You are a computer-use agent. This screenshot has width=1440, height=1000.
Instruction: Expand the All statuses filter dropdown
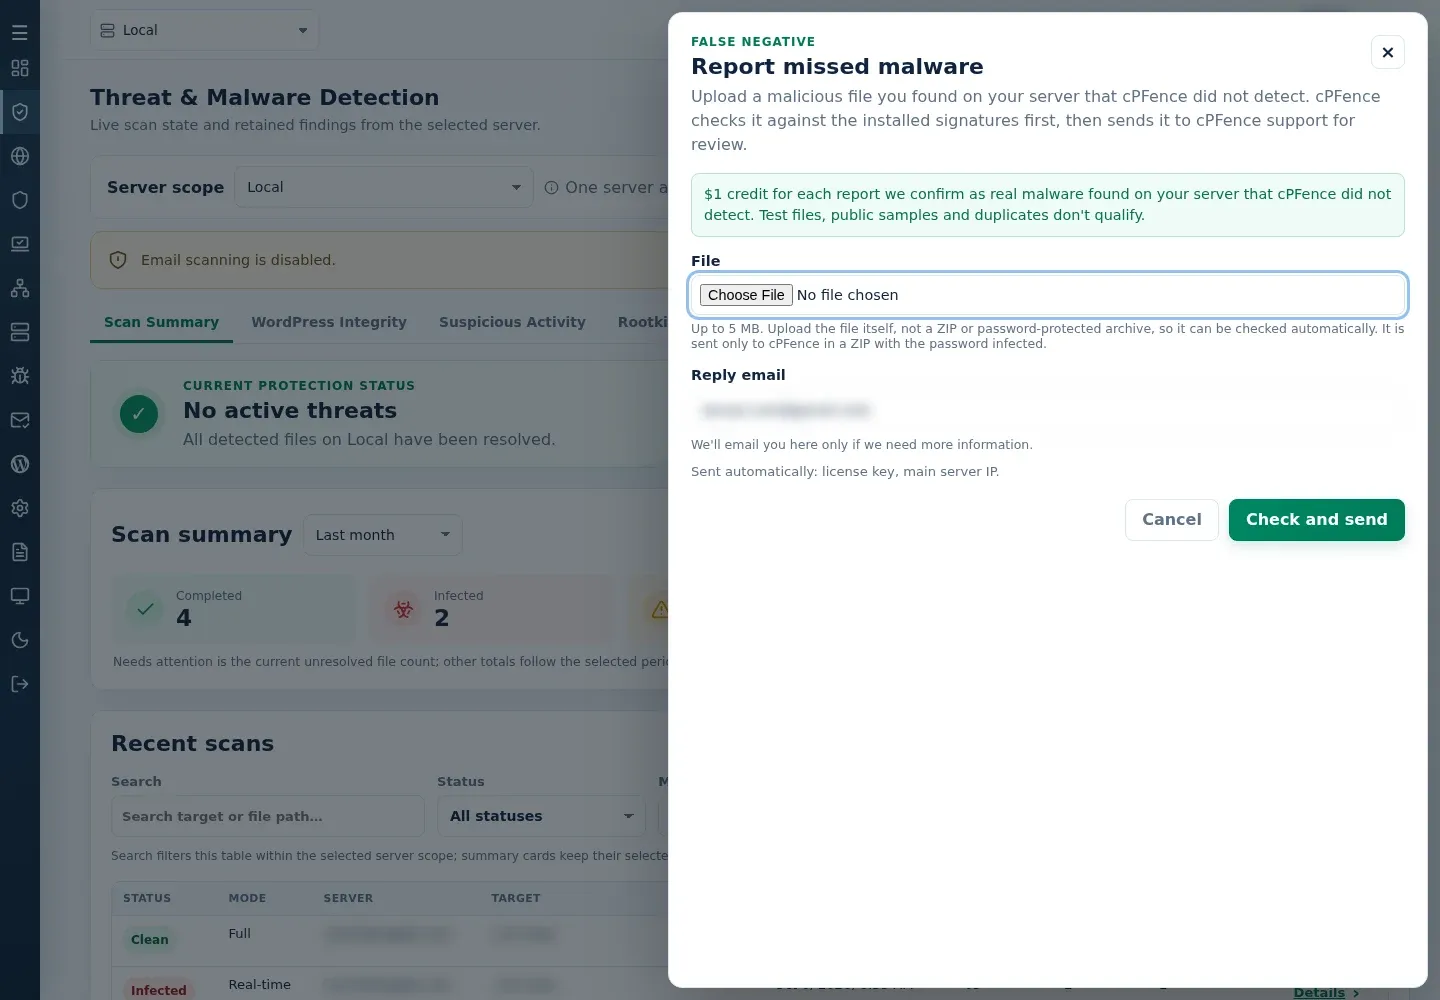(542, 816)
